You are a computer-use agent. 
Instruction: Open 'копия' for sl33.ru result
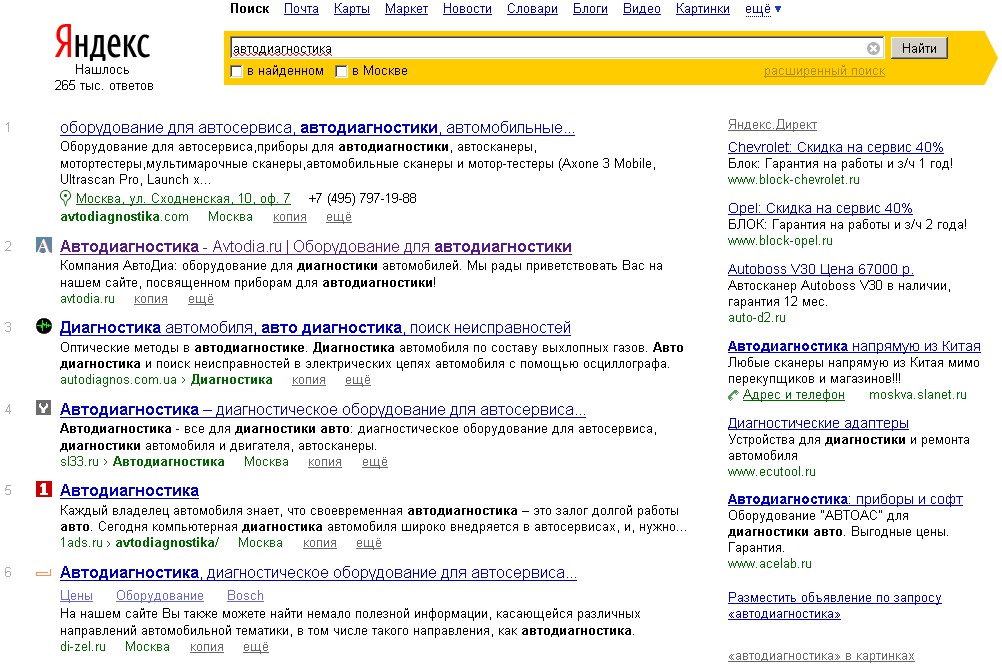point(325,462)
